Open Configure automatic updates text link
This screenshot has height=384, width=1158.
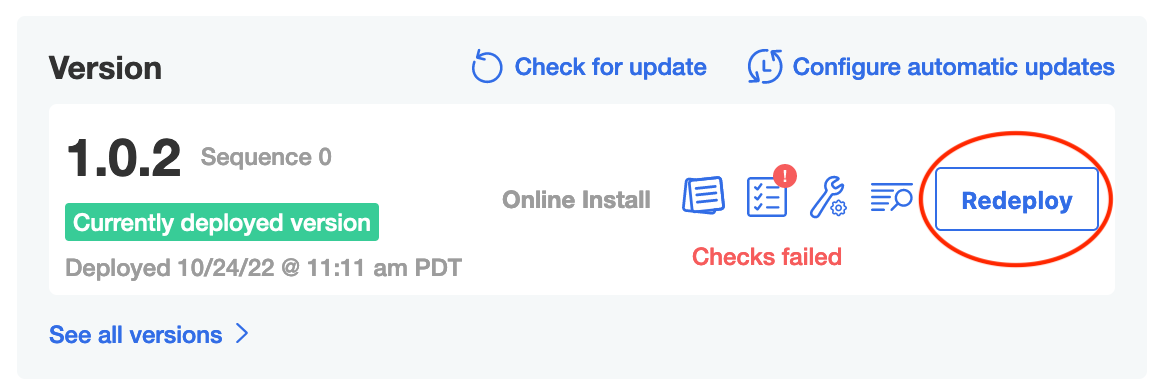pos(953,67)
